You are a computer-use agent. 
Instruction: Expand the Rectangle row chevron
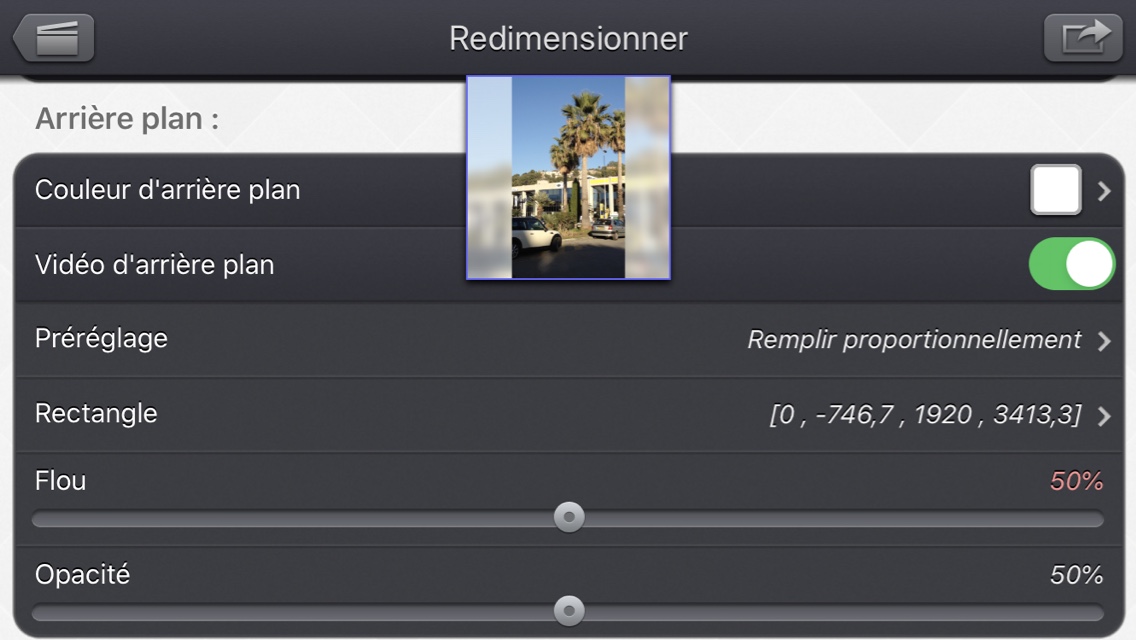click(x=1103, y=416)
